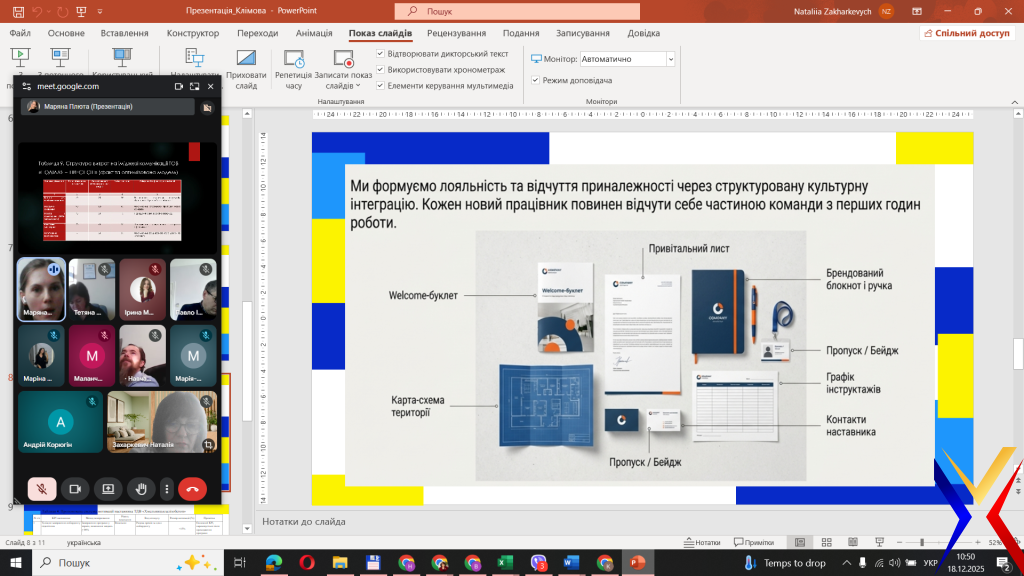Hang up with the red leave call button

[192, 489]
